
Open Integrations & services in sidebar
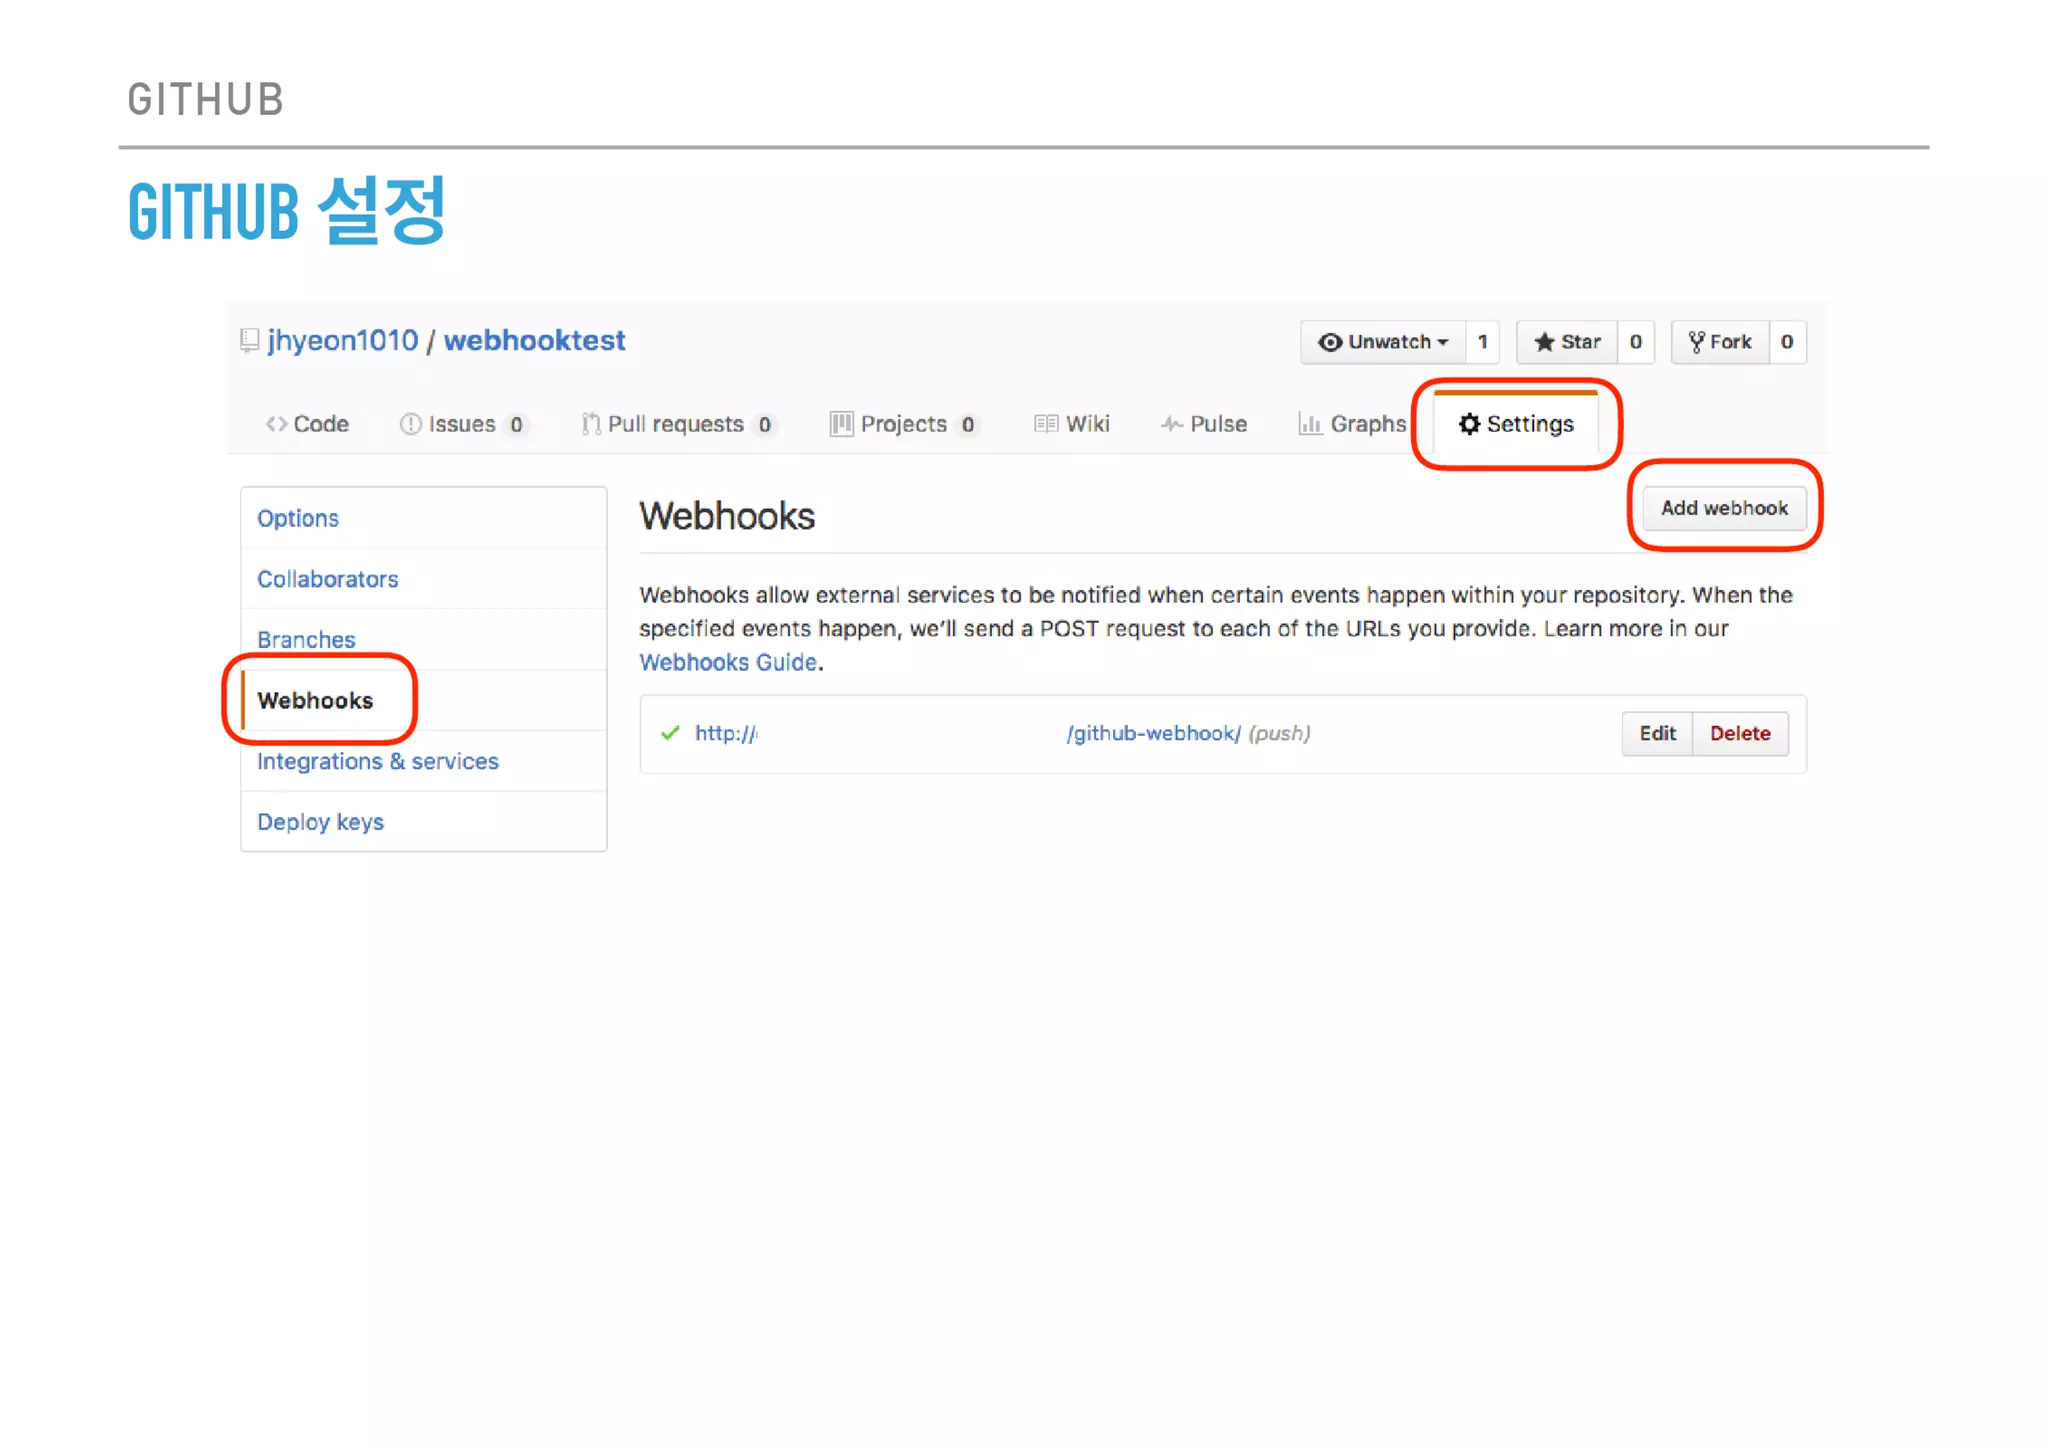(x=424, y=761)
